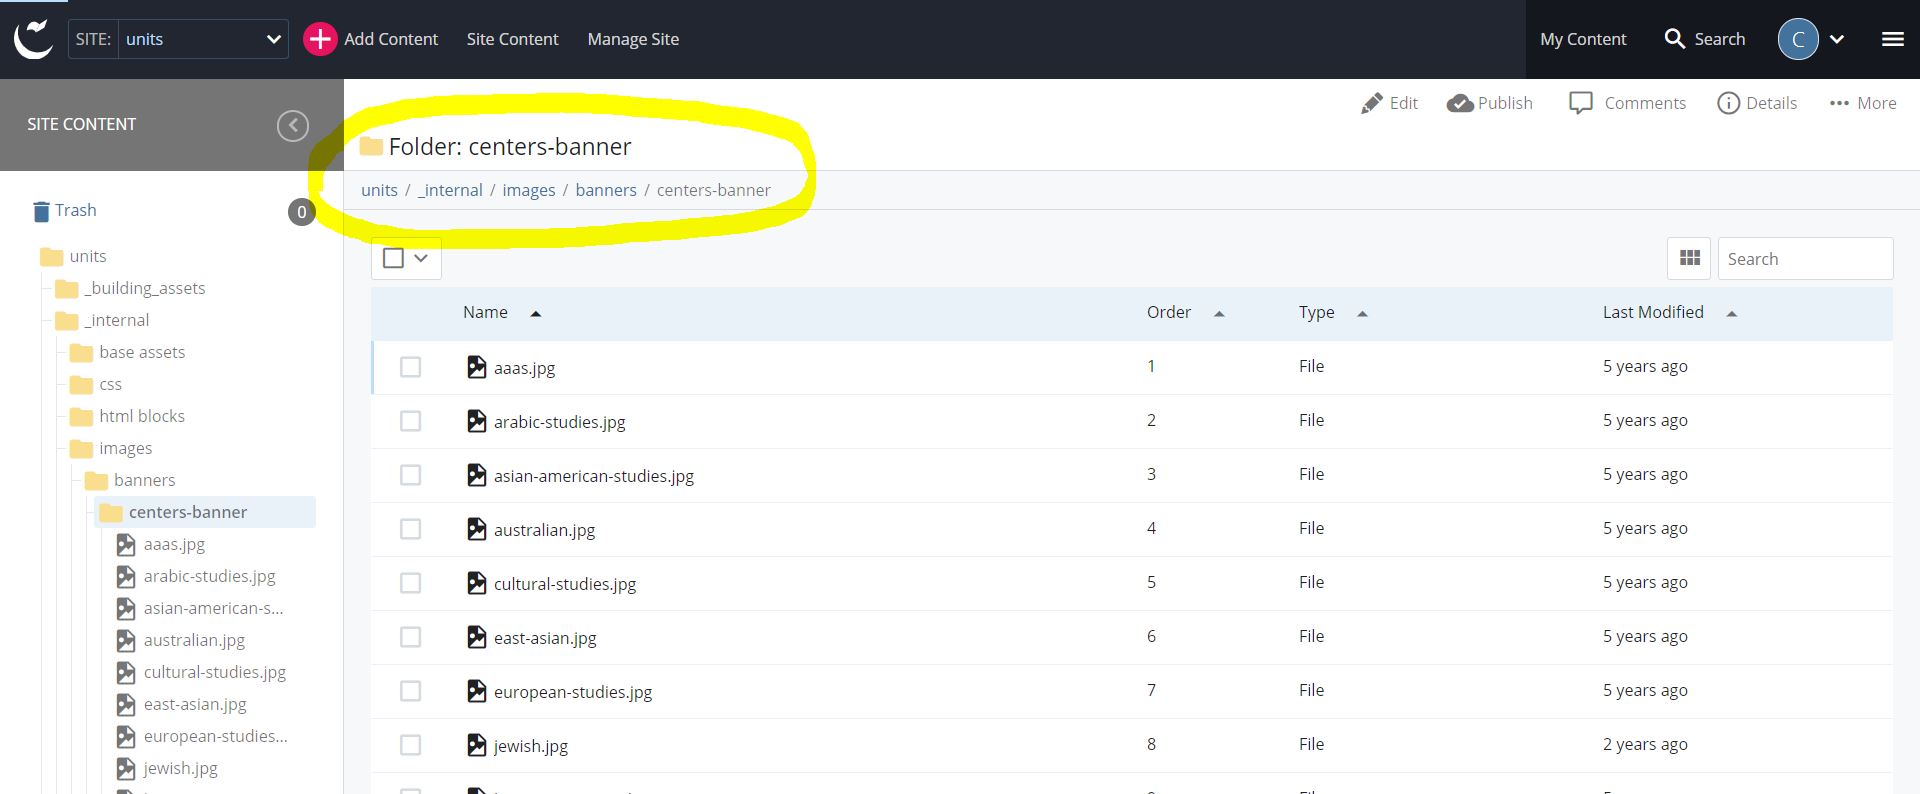This screenshot has width=1920, height=794.
Task: Open cultural-studies.jpg in the file table
Action: 564,584
